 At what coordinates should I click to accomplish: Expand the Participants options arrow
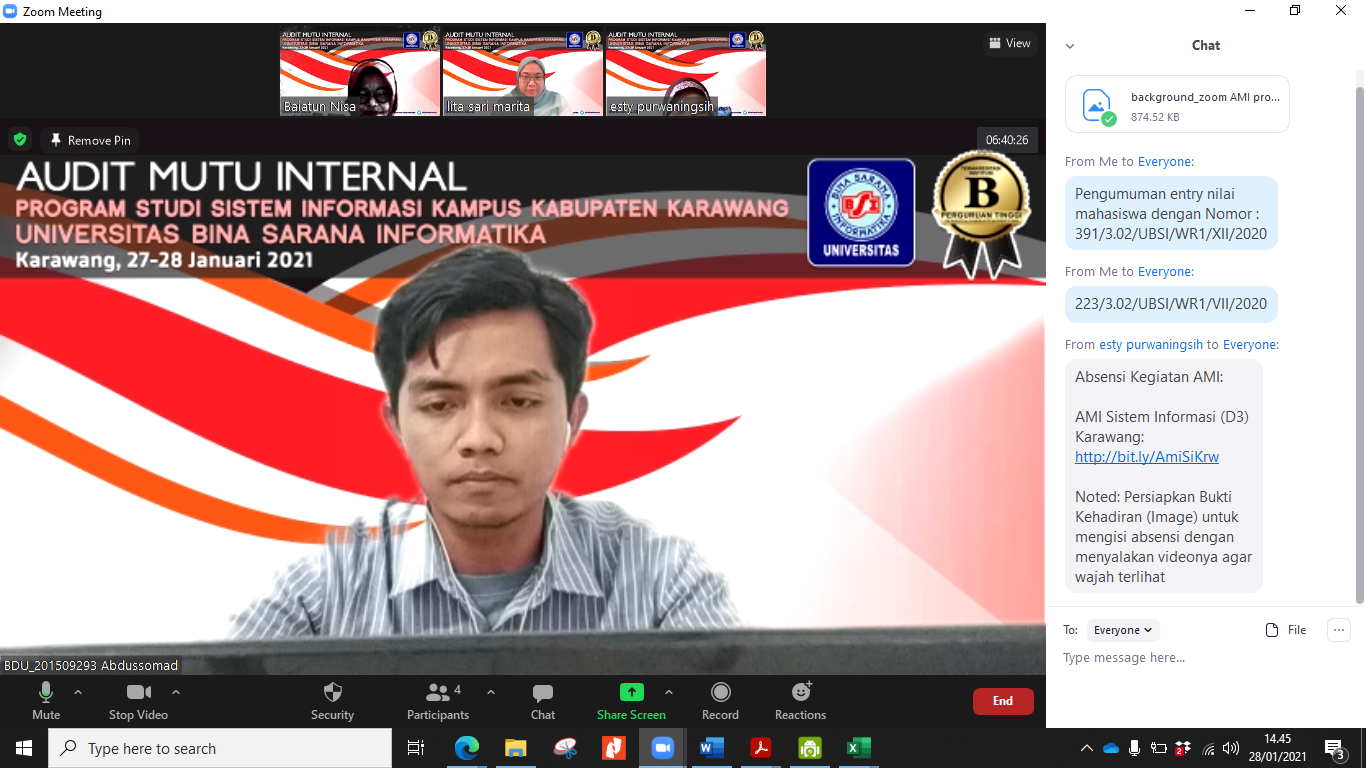(491, 692)
